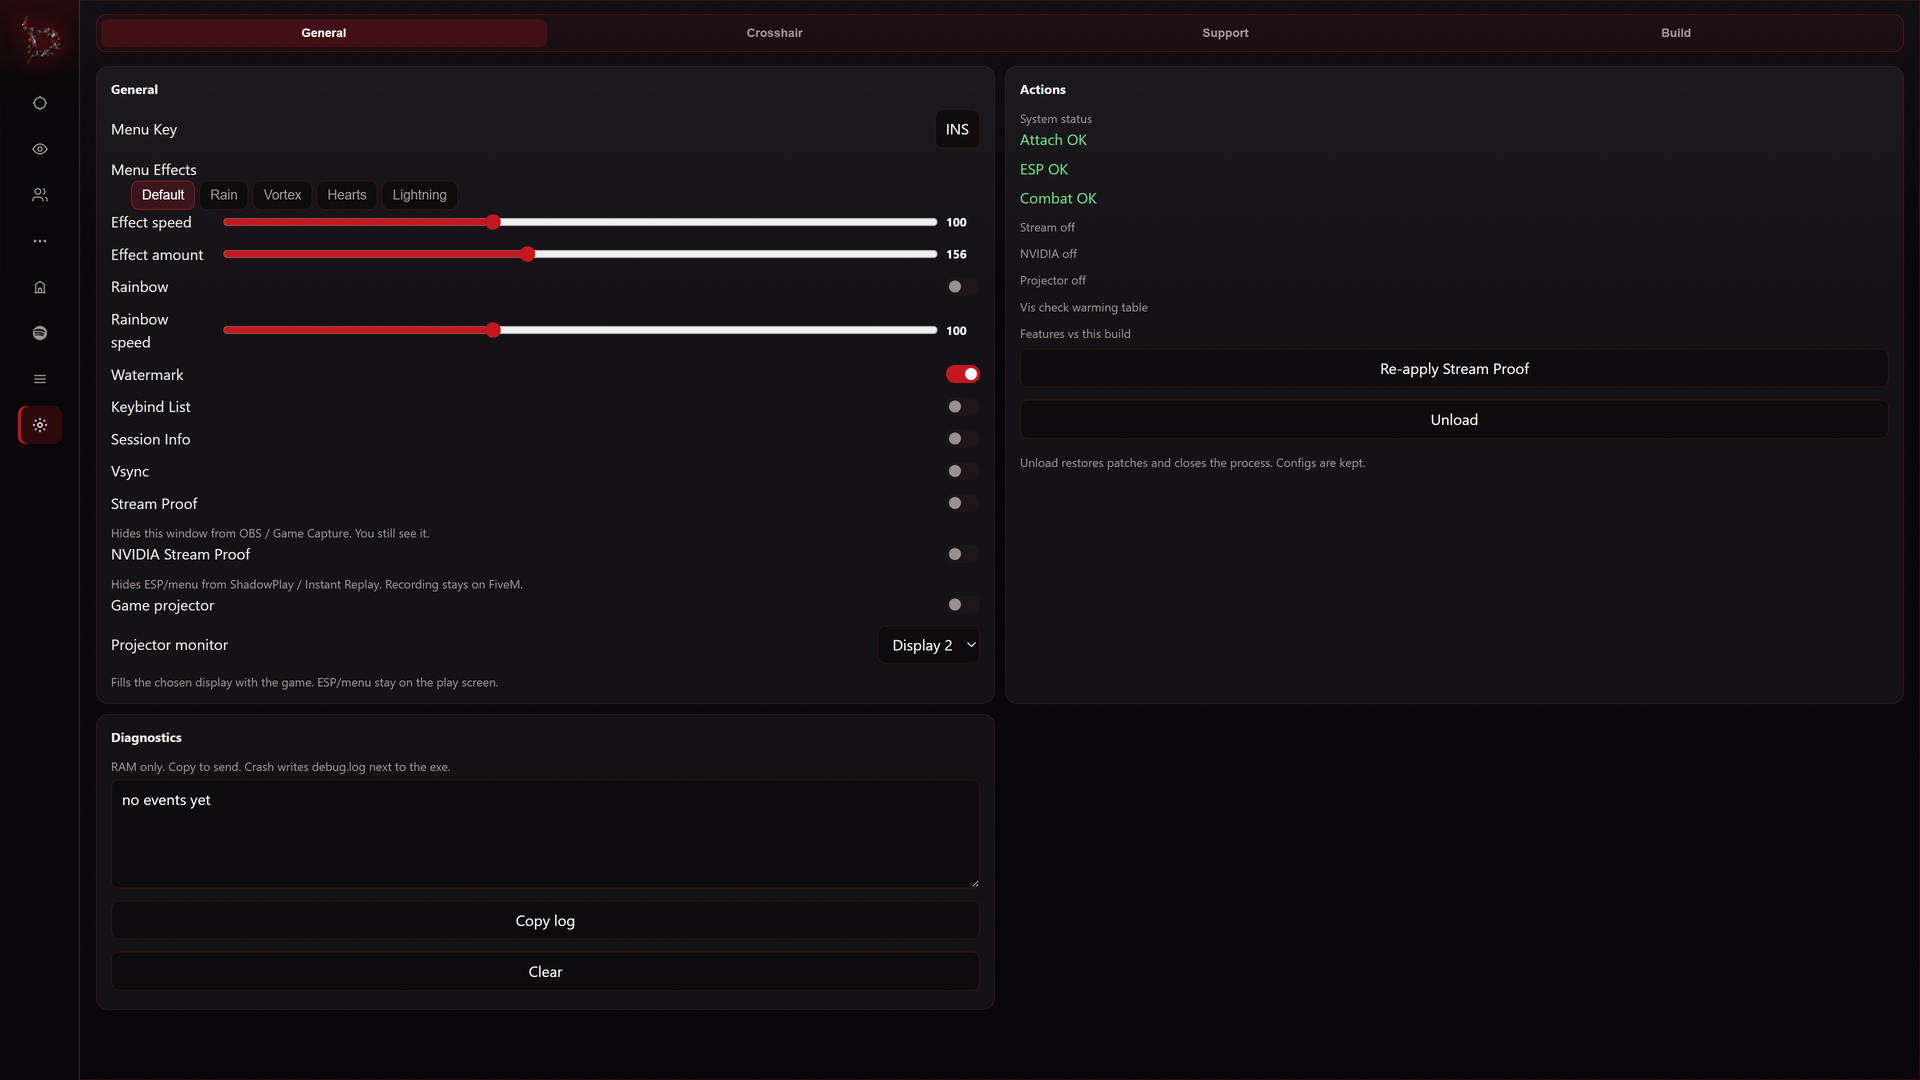The image size is (1920, 1080).
Task: Switch to the Crosshair tab
Action: 774,33
